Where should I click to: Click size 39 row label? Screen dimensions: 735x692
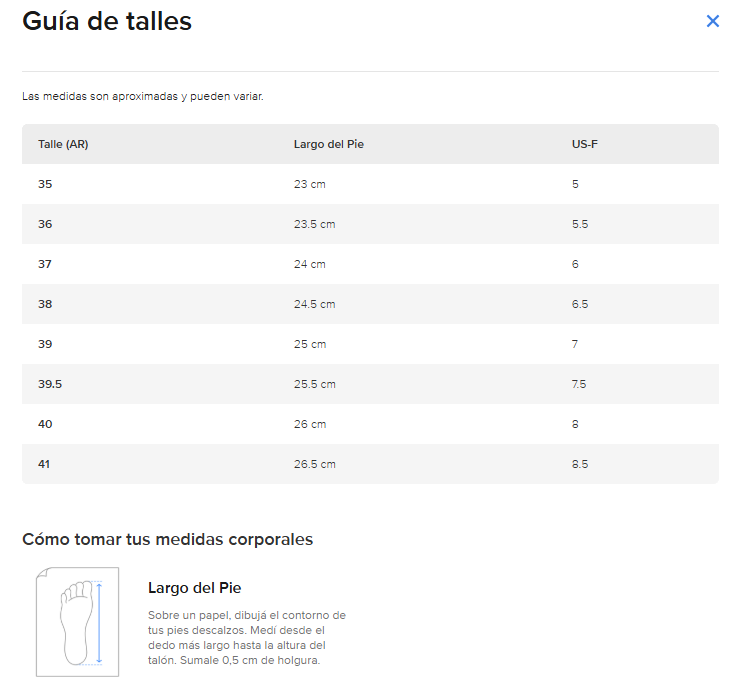pos(45,344)
